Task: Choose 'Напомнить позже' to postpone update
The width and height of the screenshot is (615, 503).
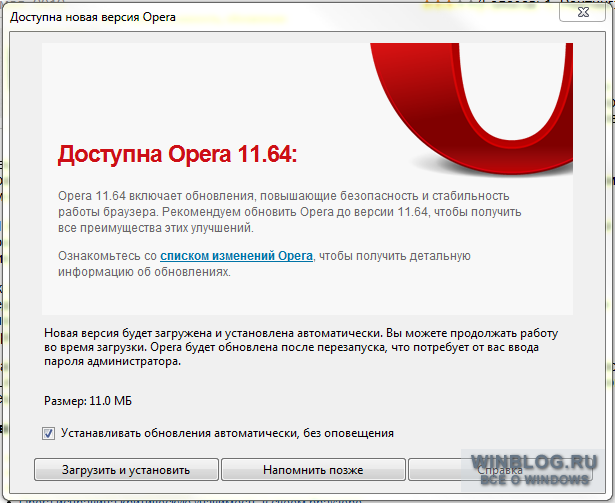Action: [313, 470]
